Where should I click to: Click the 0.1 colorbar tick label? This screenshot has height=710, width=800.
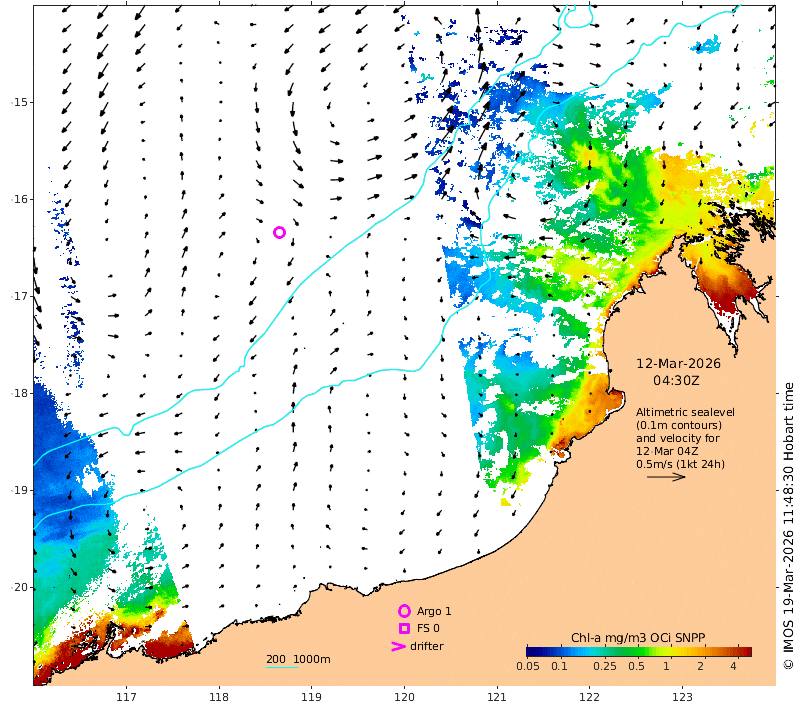tap(559, 666)
